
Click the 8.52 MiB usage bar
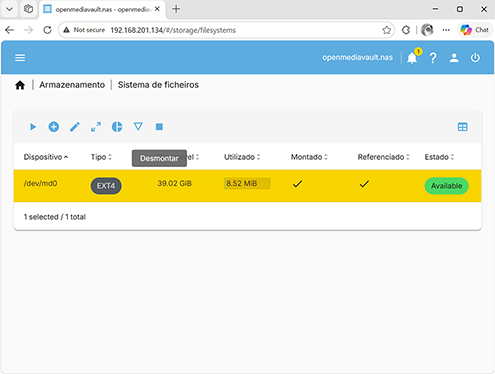[247, 184]
